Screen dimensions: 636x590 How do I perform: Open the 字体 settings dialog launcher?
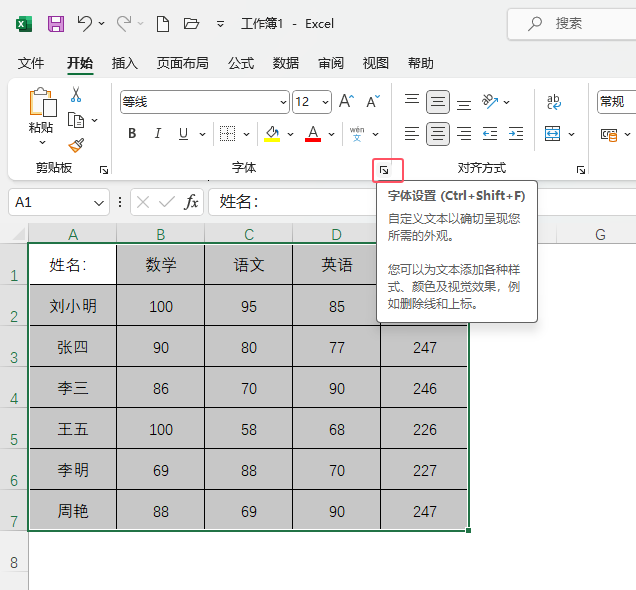click(384, 170)
